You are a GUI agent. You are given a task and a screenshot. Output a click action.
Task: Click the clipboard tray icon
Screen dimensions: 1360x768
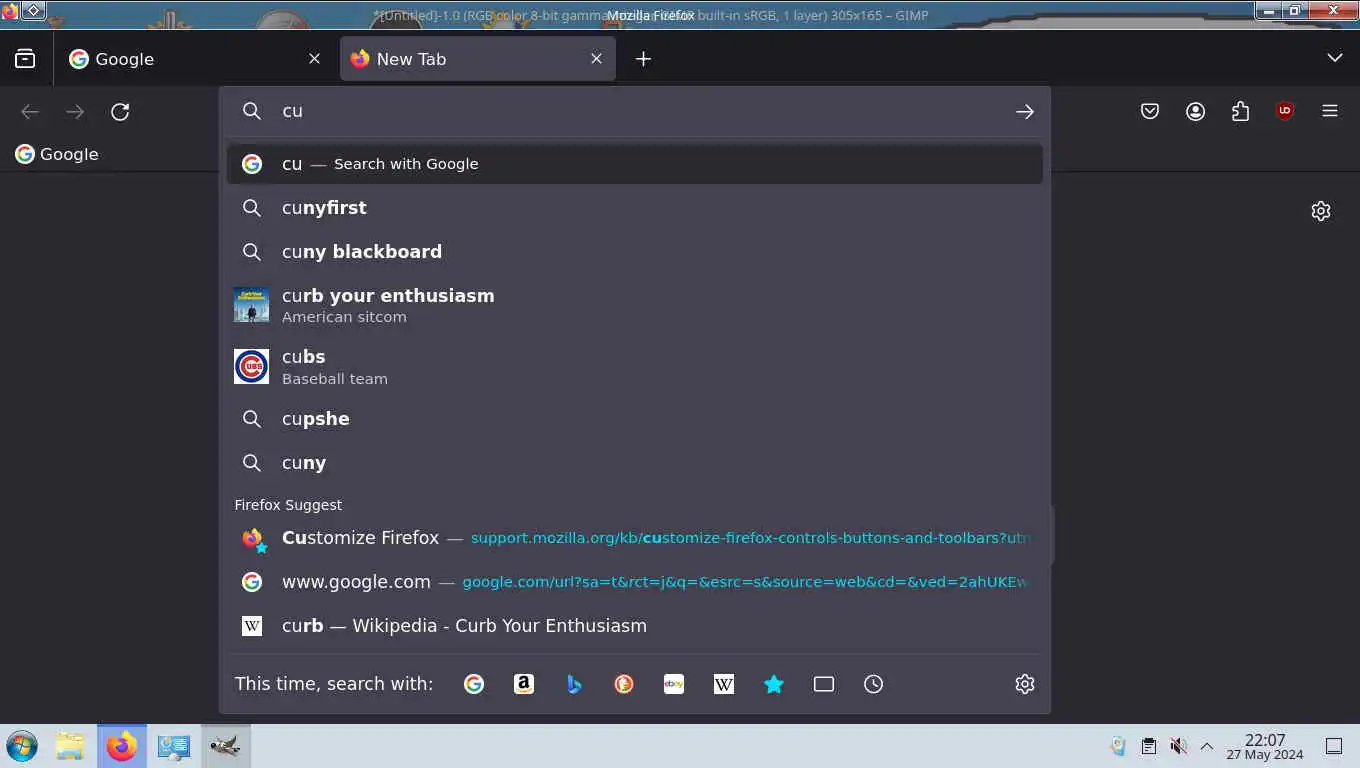click(x=1149, y=746)
